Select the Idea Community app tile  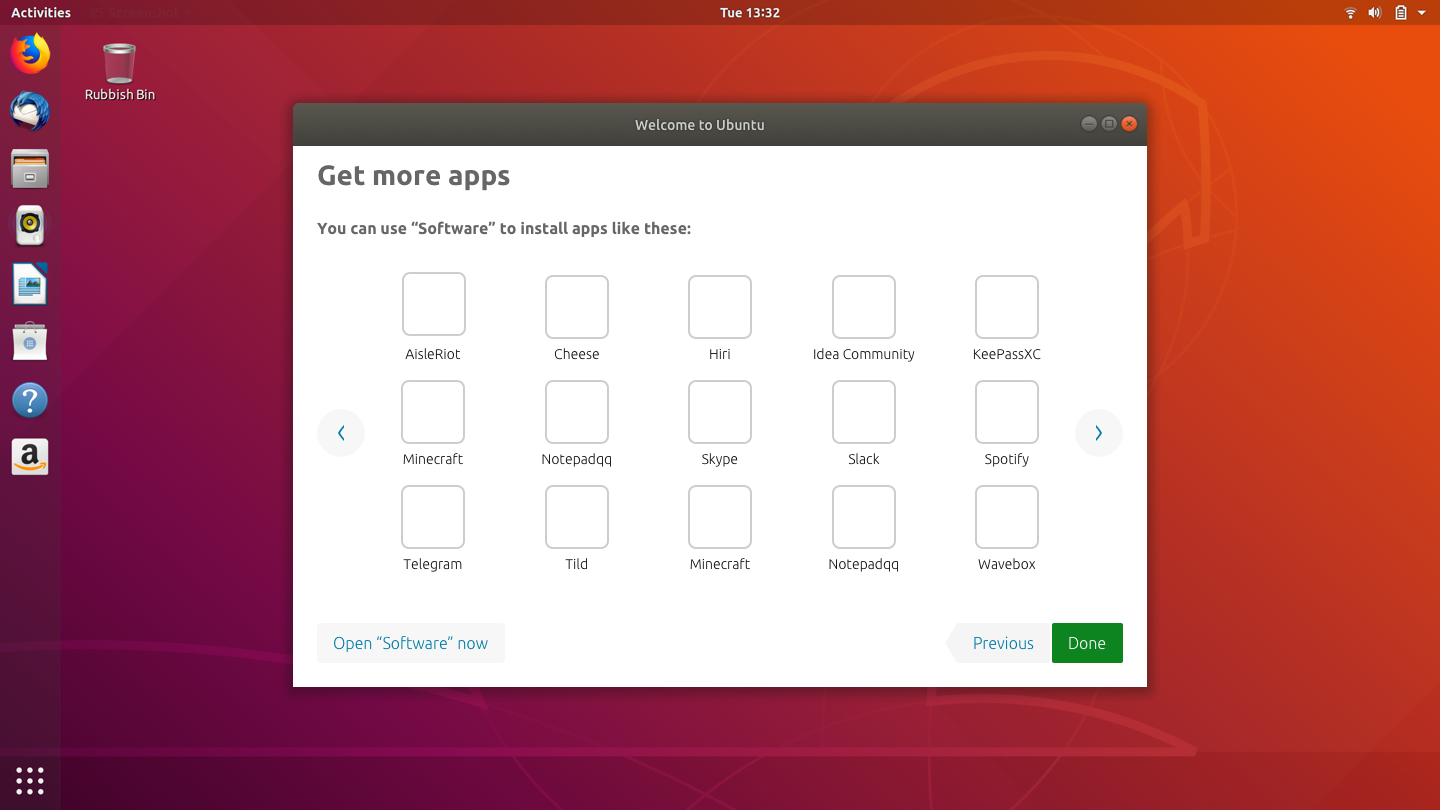pos(863,307)
